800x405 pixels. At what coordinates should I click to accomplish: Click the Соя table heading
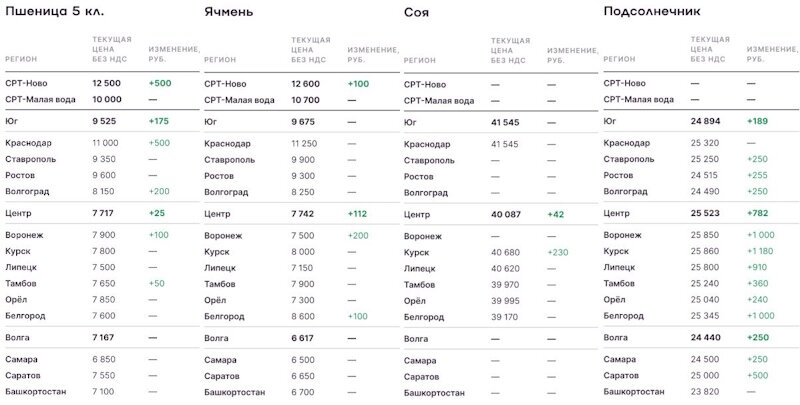pos(416,12)
